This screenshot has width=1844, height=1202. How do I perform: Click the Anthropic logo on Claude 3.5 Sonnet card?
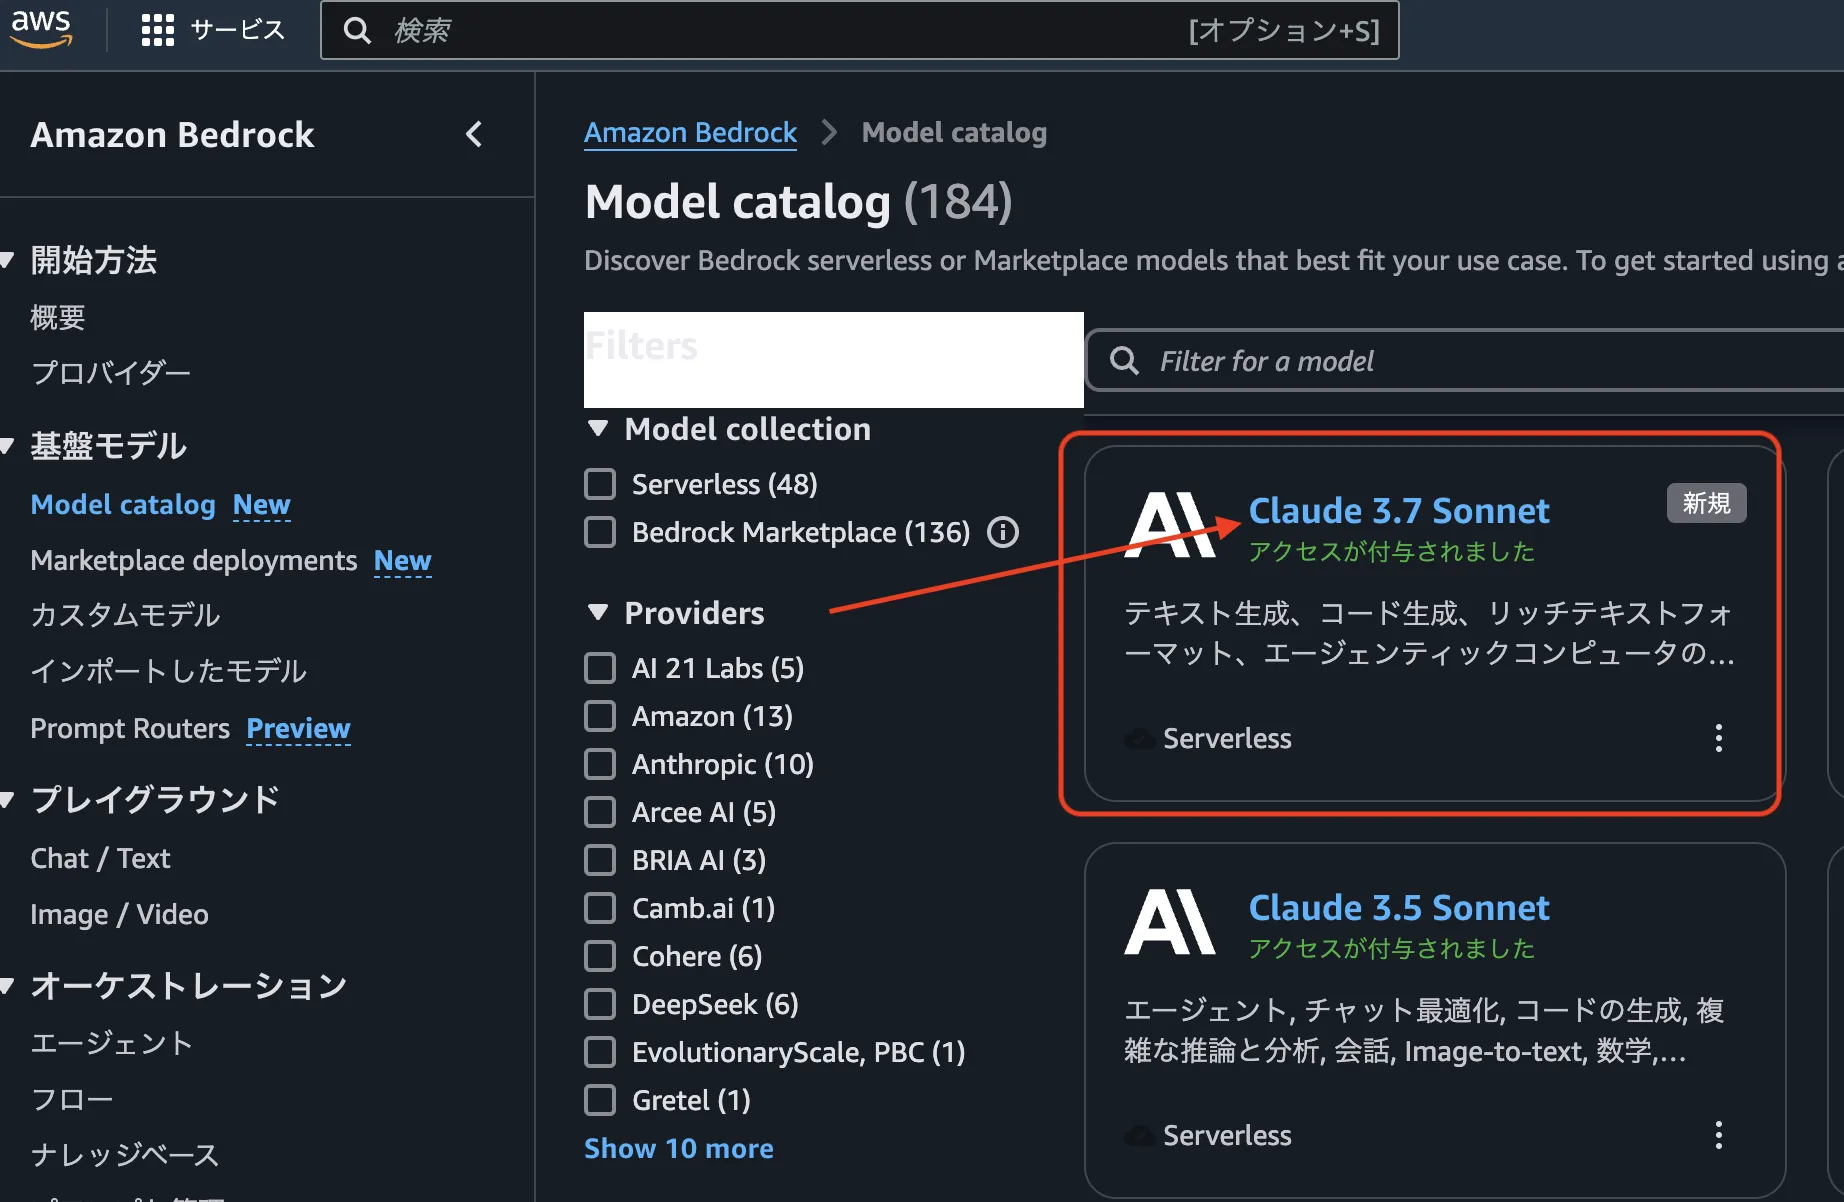[1170, 922]
